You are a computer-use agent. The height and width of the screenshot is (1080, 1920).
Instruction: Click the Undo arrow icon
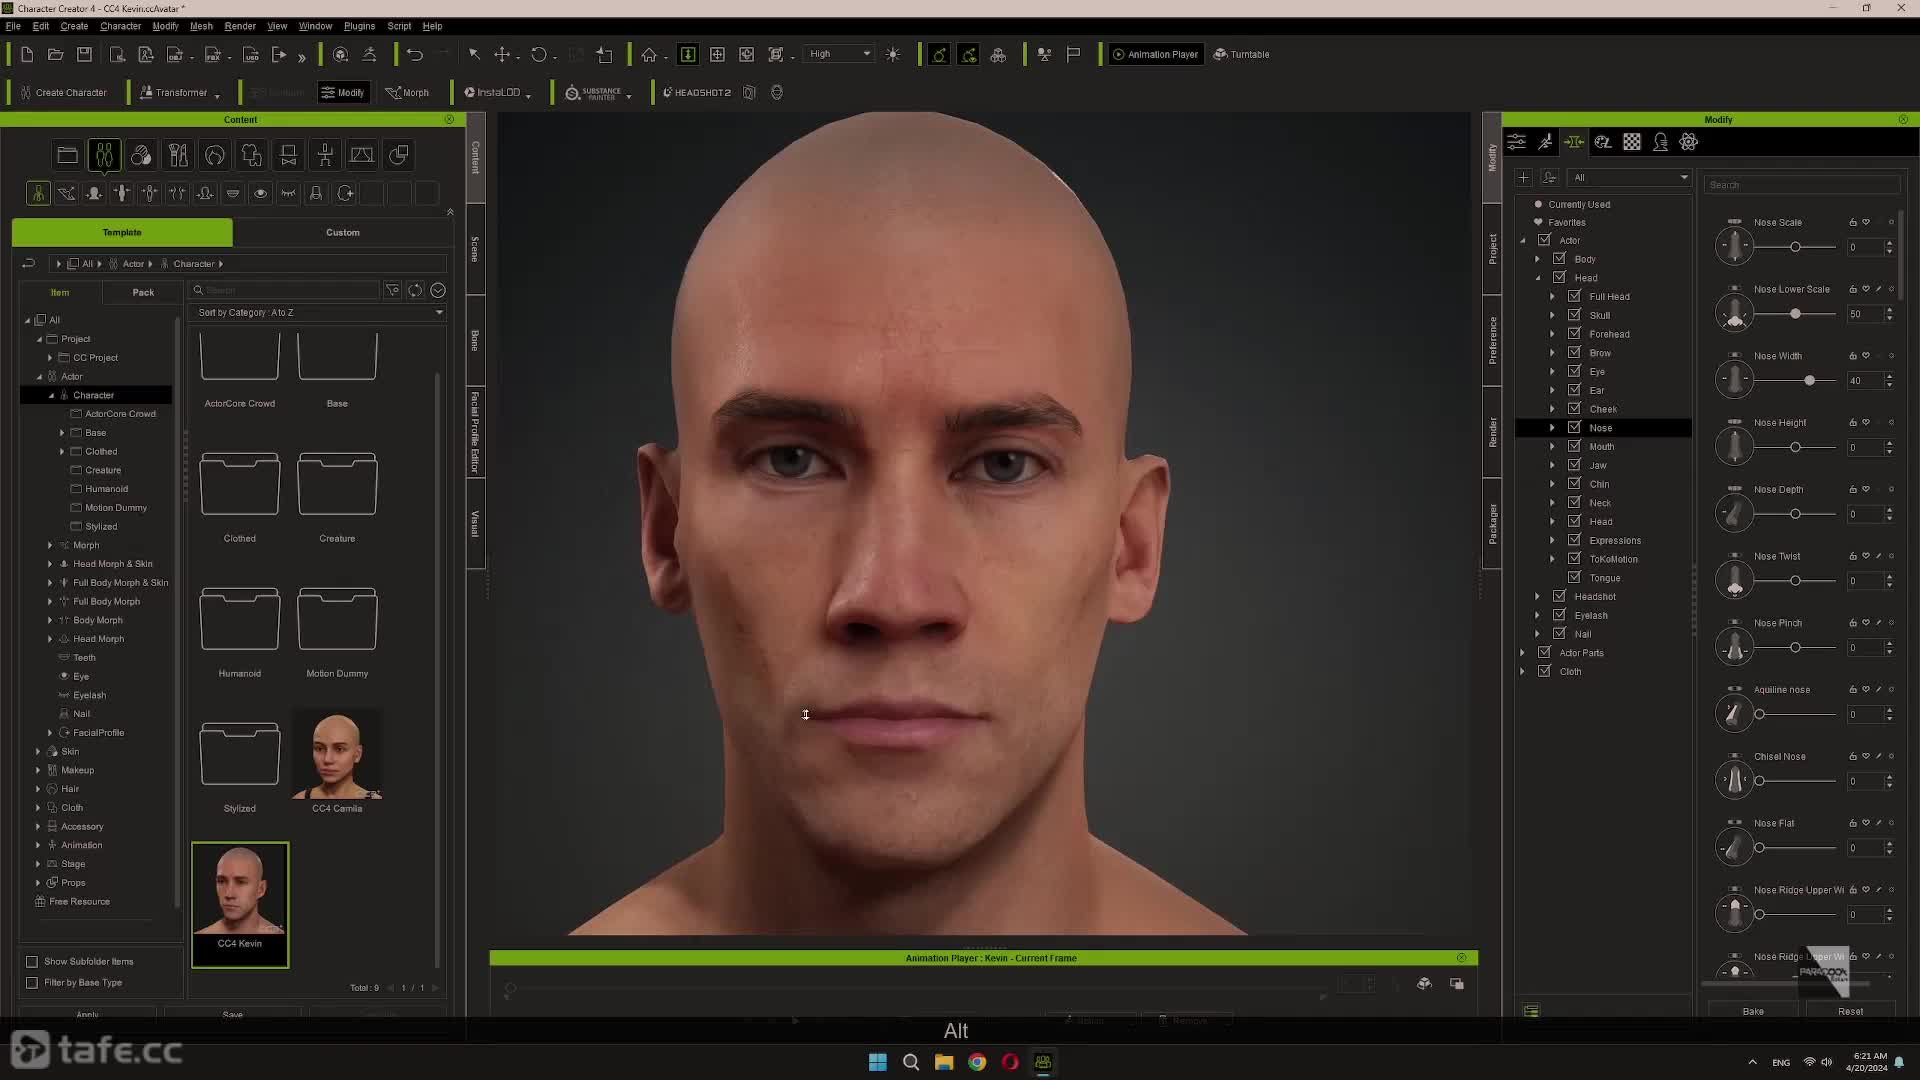[x=415, y=54]
